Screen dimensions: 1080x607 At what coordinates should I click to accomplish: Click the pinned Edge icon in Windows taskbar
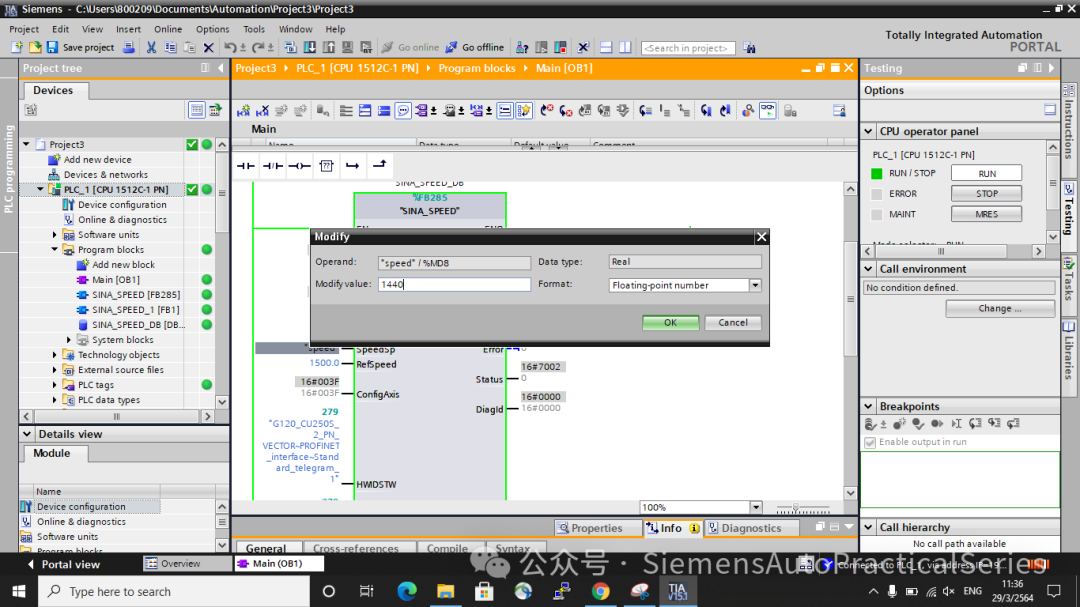pyautogui.click(x=407, y=591)
